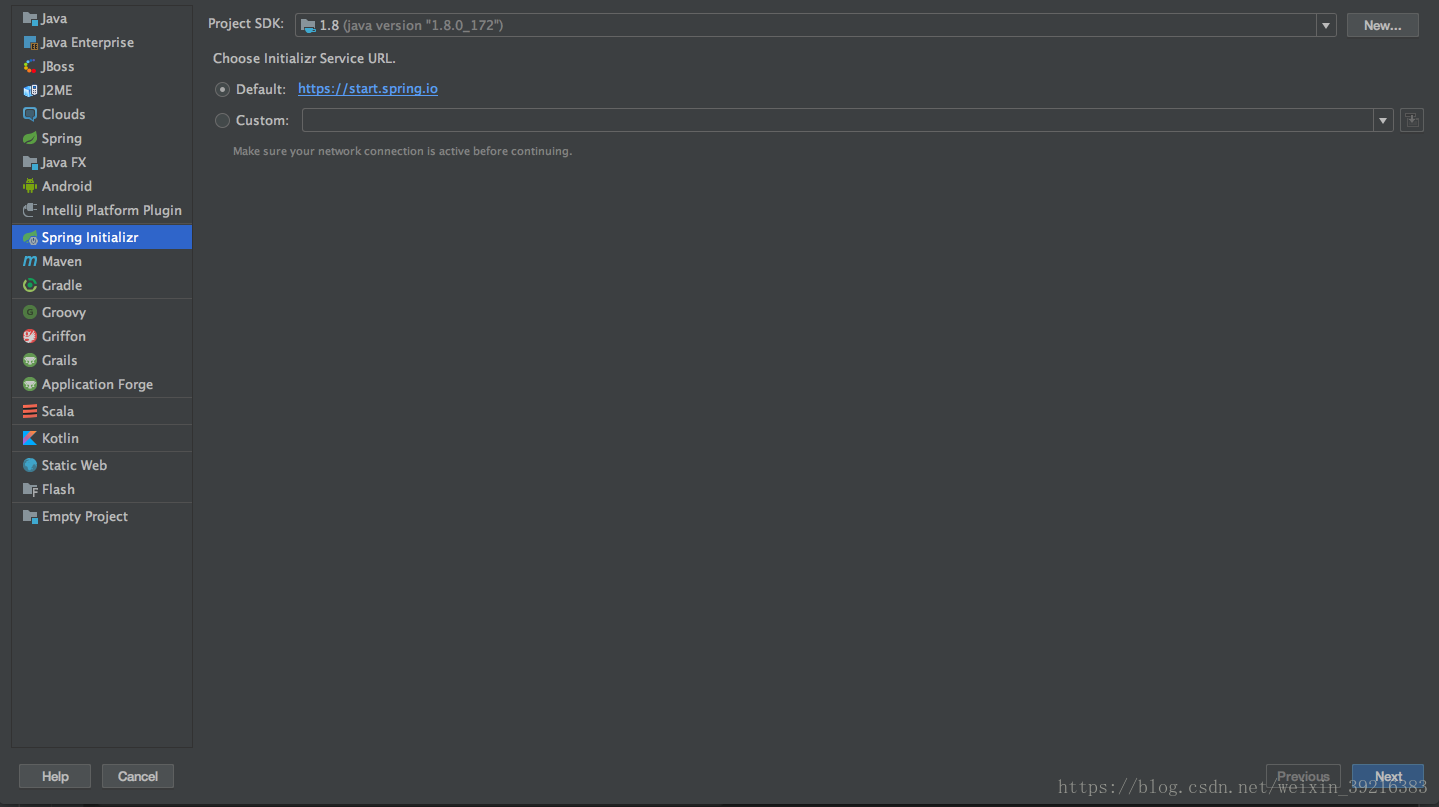Viewport: 1439px width, 807px height.
Task: Expand the Custom URL history dropdown arrow
Action: (1383, 120)
